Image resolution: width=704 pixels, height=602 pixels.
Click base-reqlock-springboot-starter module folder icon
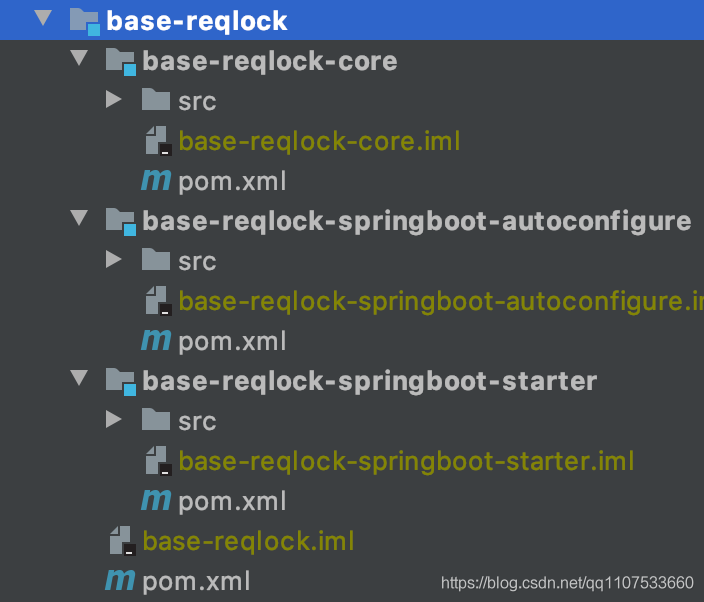click(121, 382)
